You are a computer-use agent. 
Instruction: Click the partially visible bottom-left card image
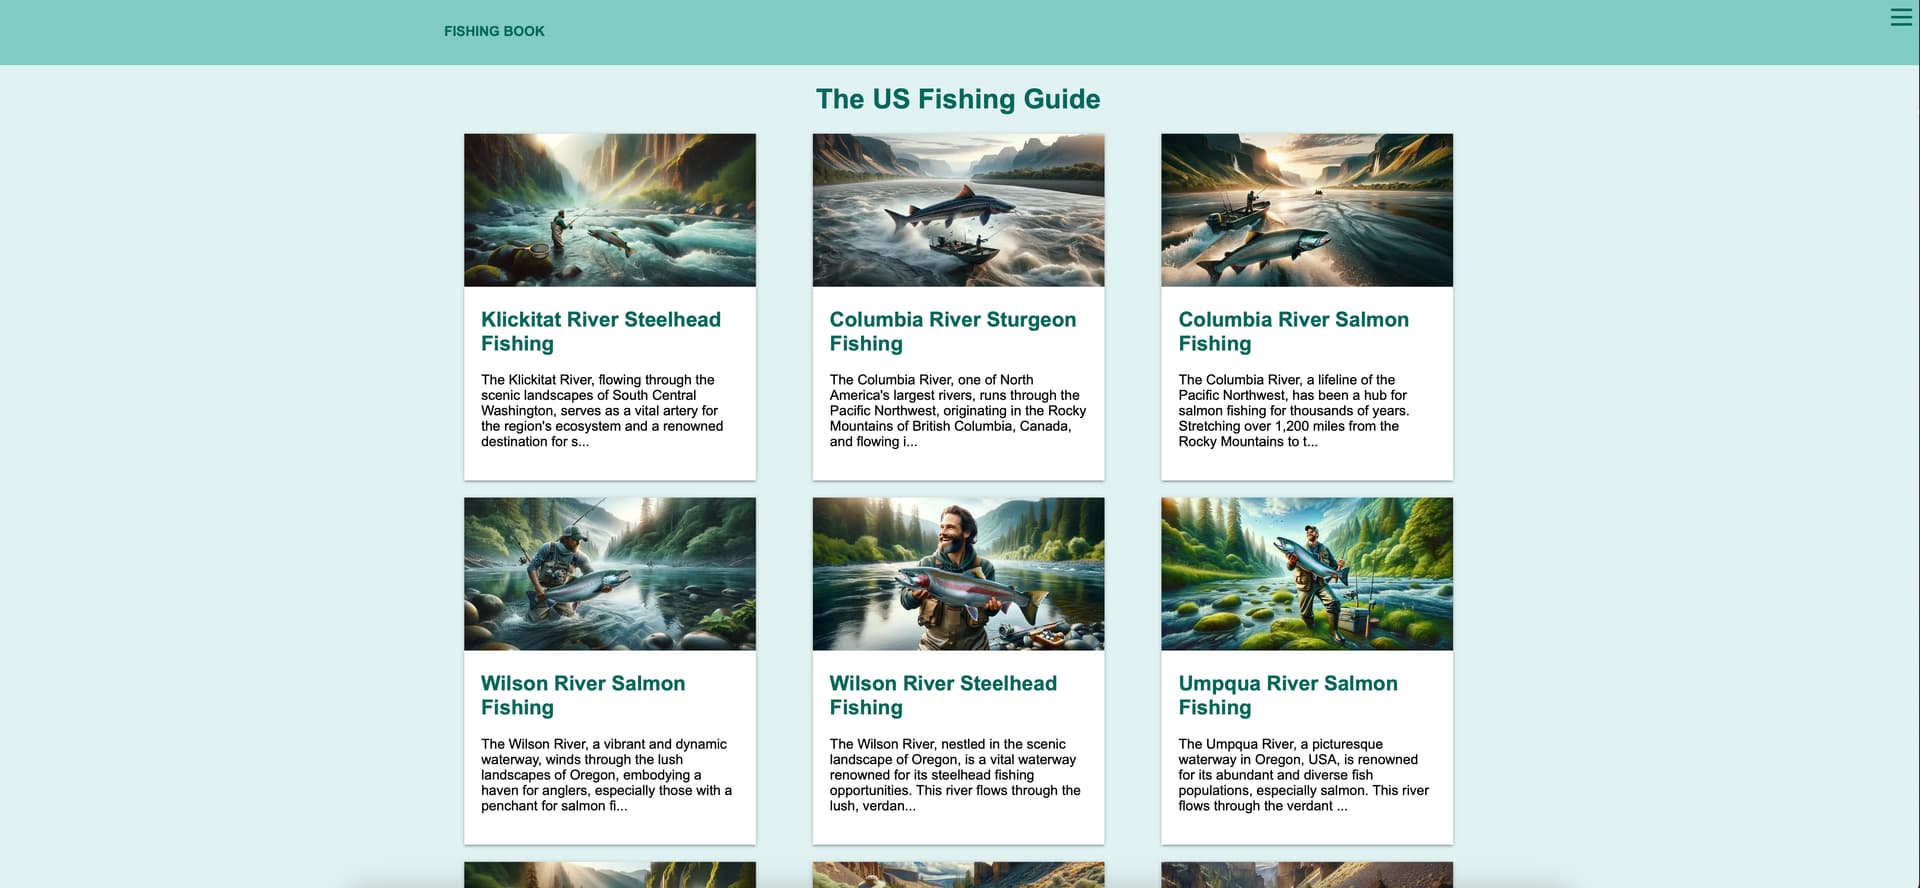click(610, 875)
